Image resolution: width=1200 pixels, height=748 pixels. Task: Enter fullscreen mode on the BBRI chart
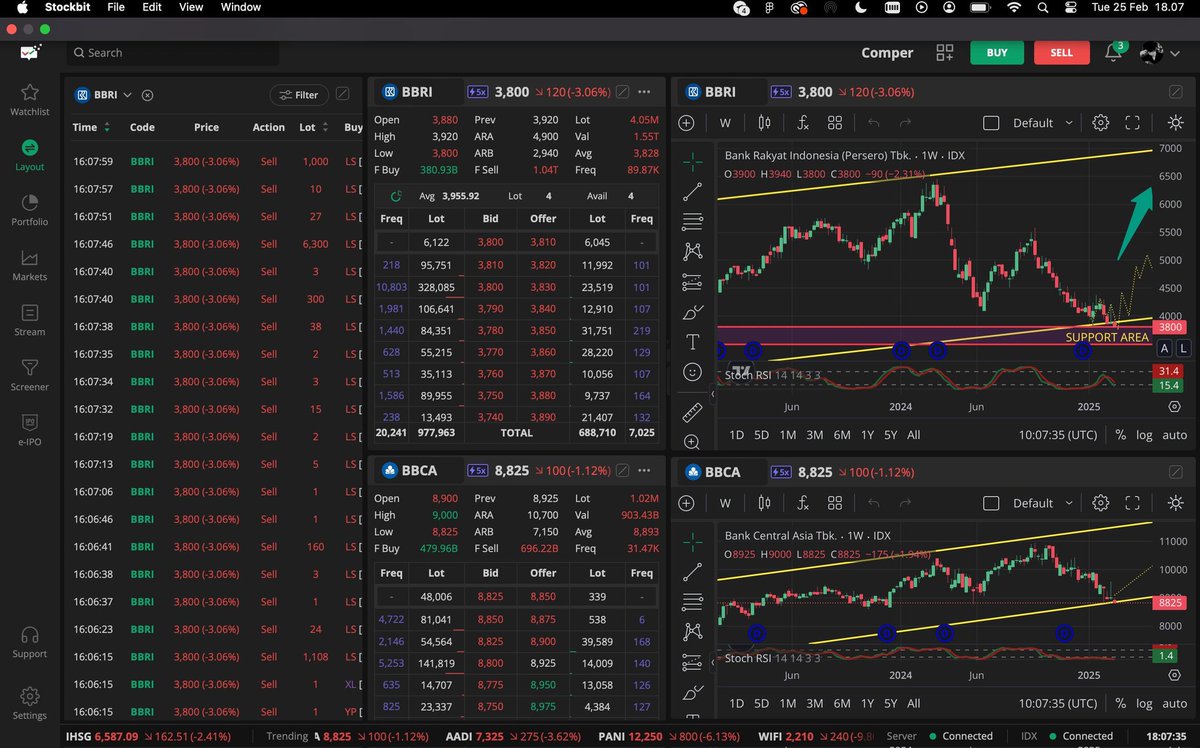tap(1133, 123)
